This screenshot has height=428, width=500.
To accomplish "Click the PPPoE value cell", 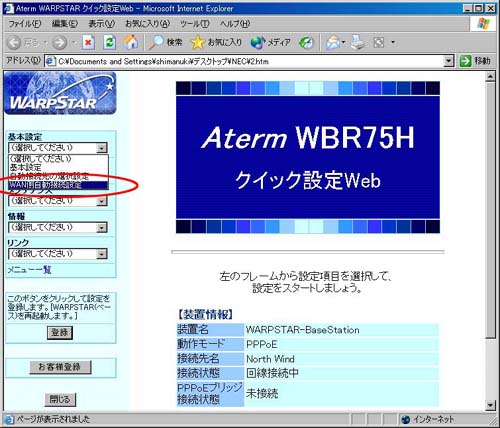I will tap(341, 344).
